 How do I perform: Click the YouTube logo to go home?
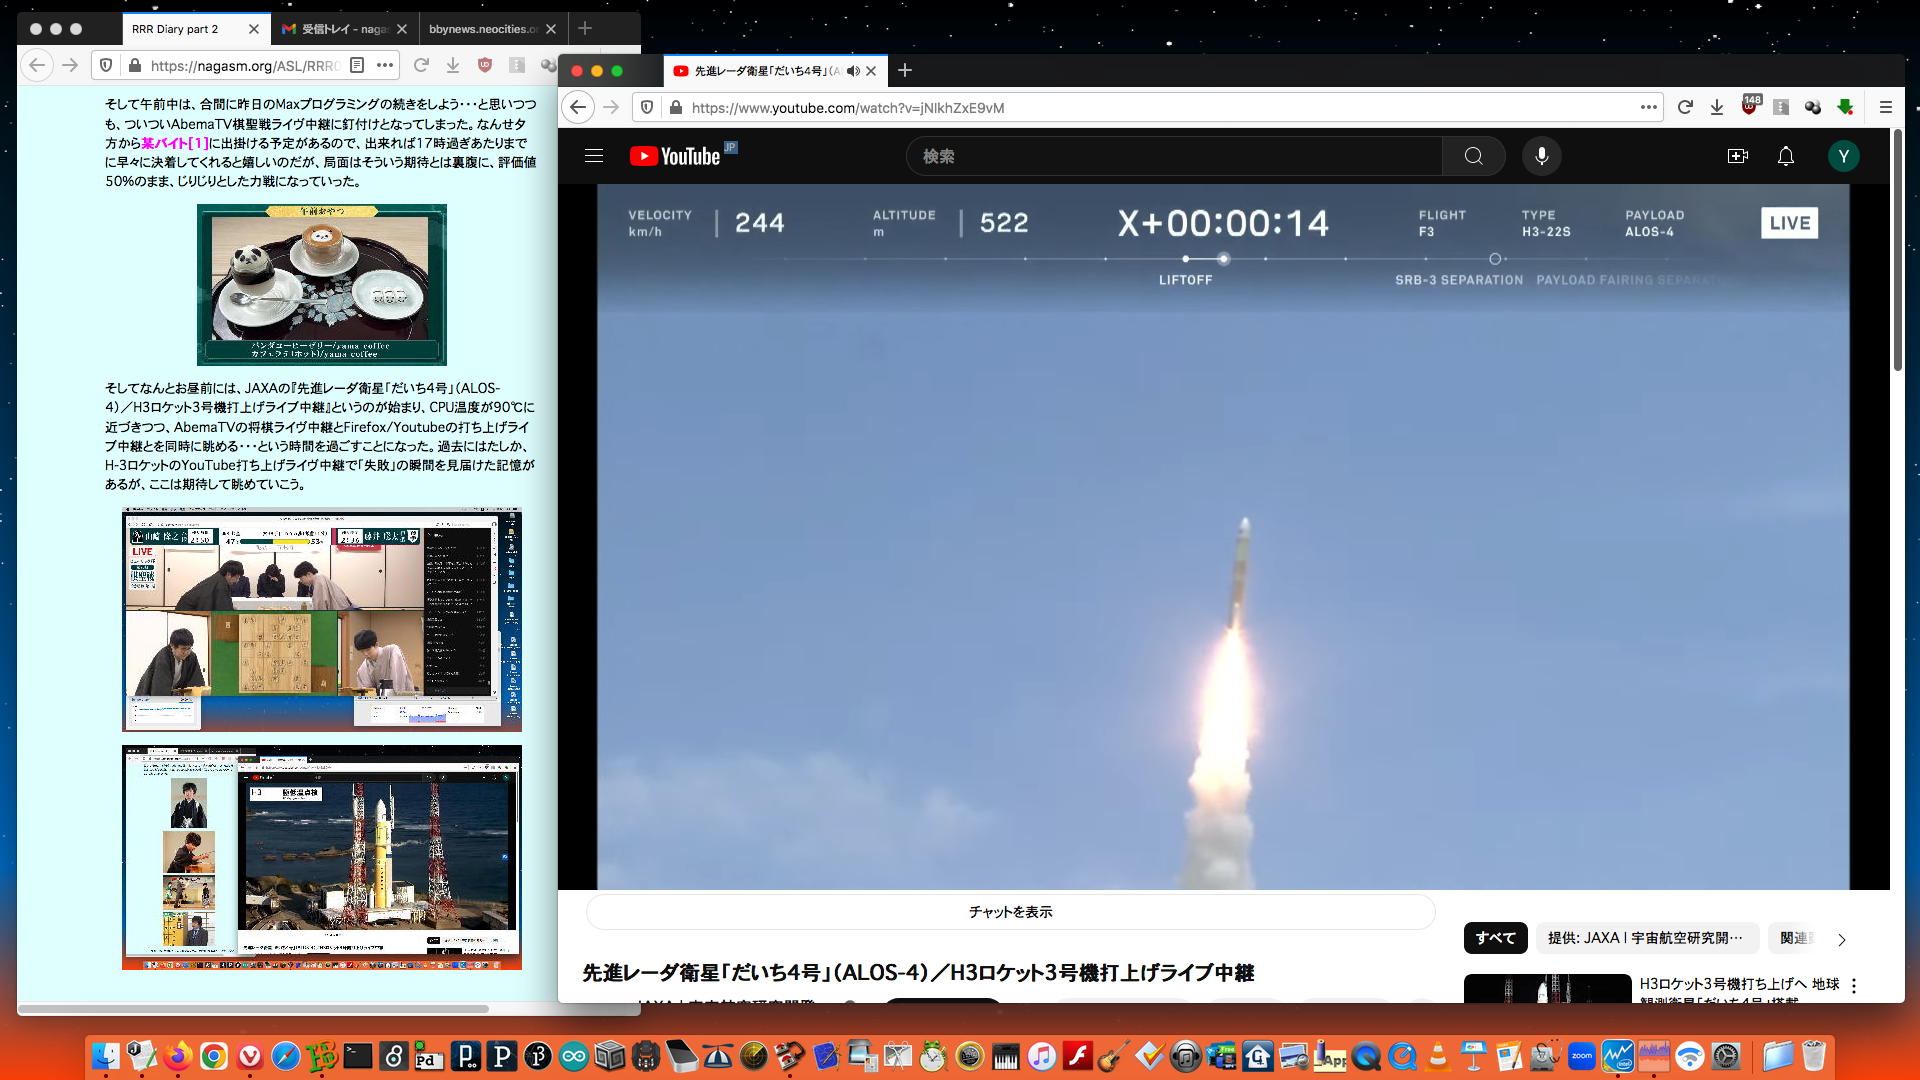pos(676,156)
